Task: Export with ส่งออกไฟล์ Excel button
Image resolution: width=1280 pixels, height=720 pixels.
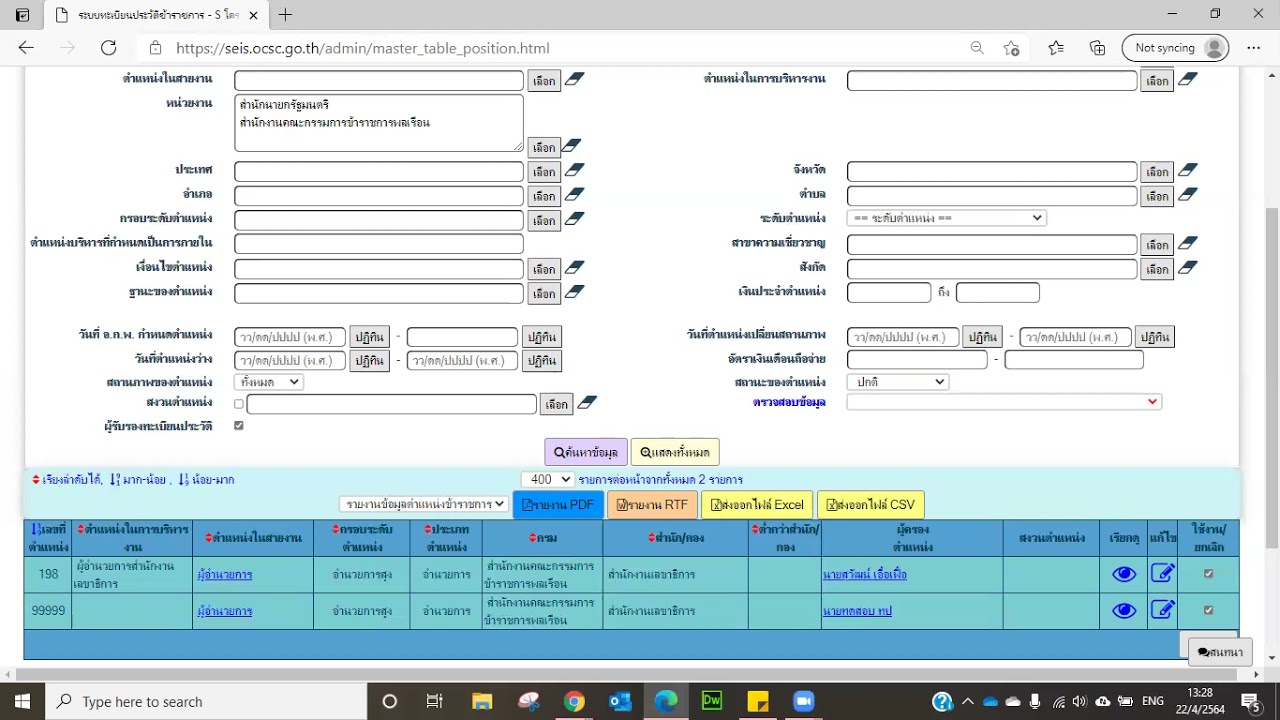Action: (x=757, y=505)
